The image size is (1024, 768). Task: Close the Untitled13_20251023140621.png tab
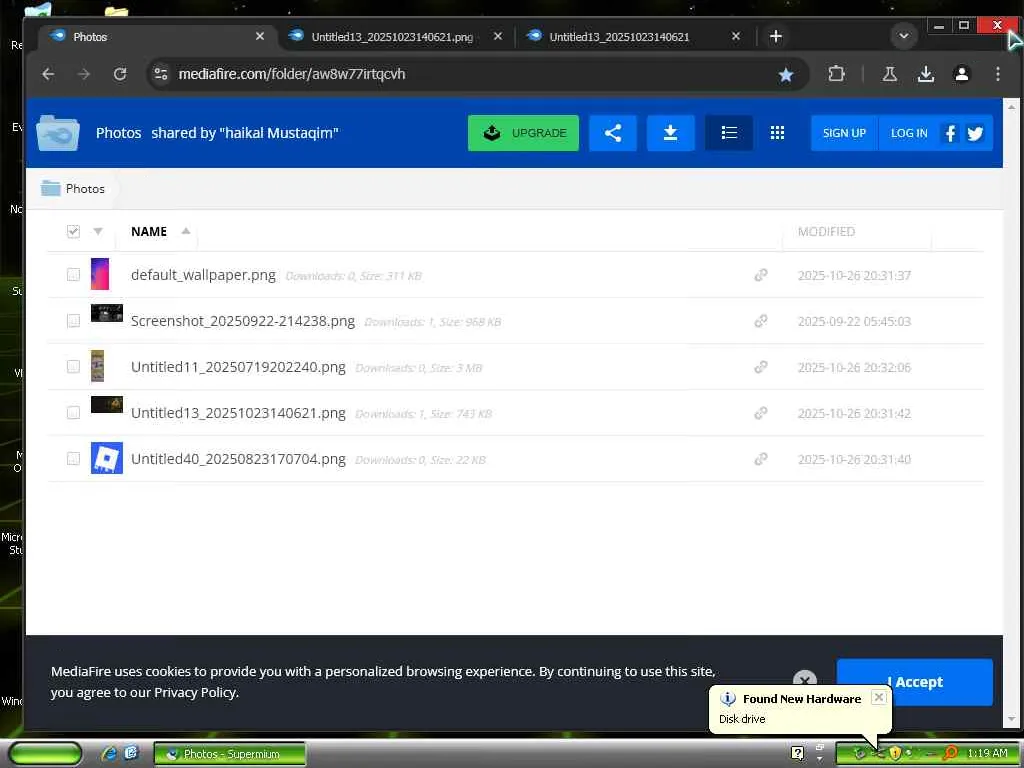tap(498, 37)
